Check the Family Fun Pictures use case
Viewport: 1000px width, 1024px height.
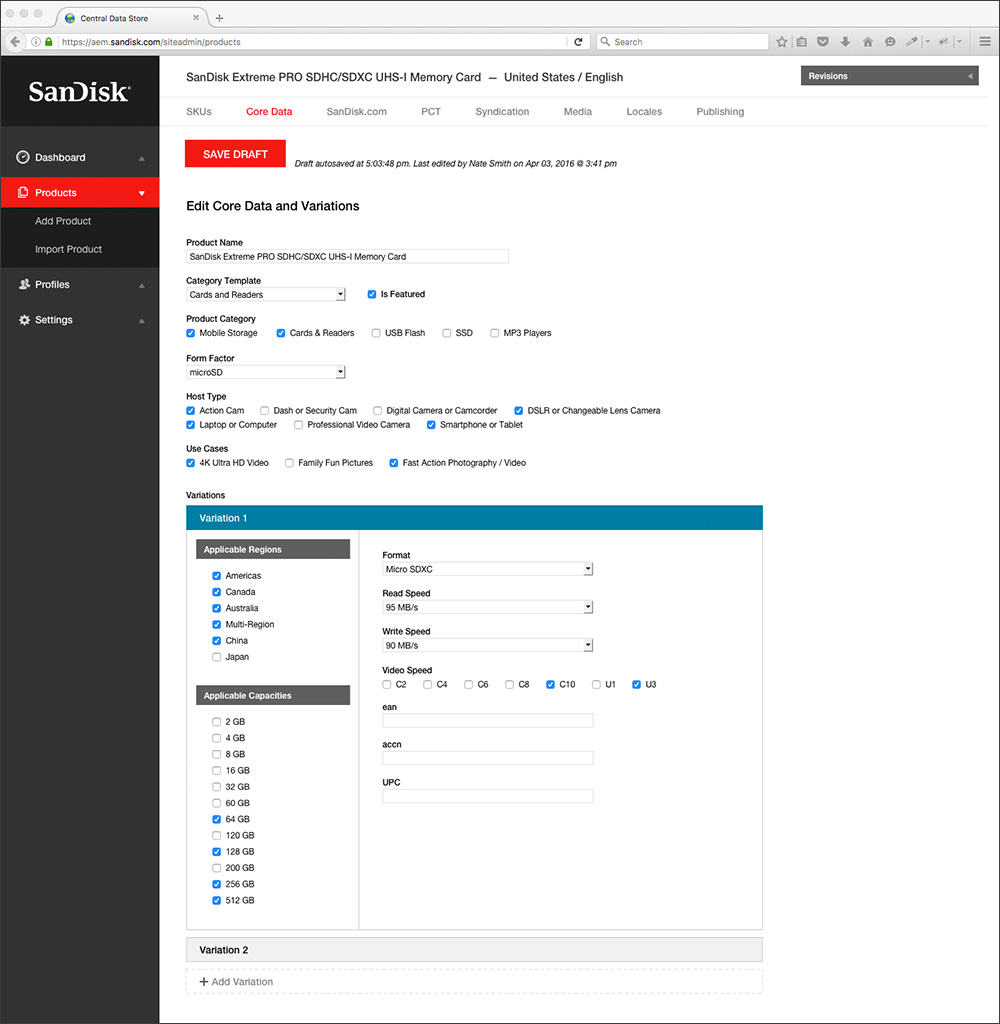point(289,463)
